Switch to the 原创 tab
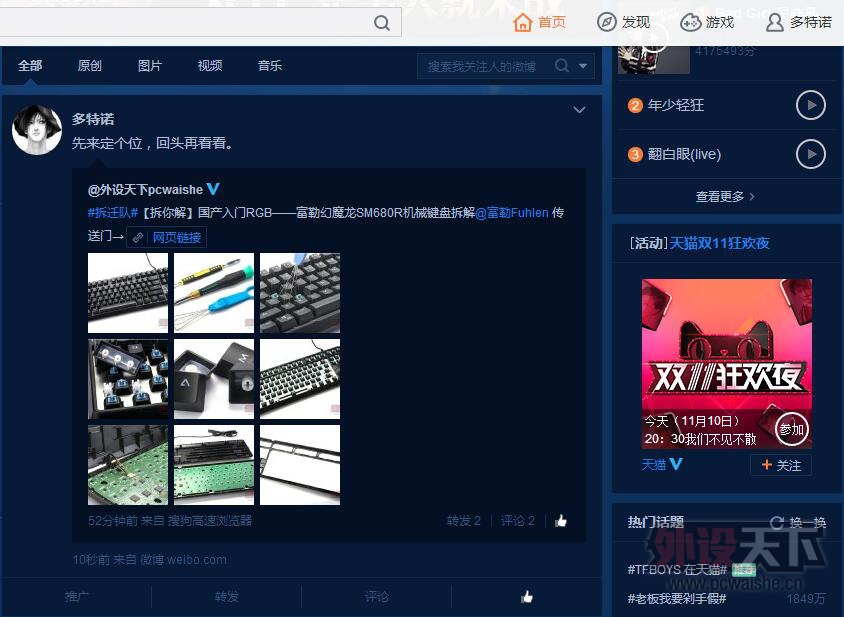 point(89,66)
